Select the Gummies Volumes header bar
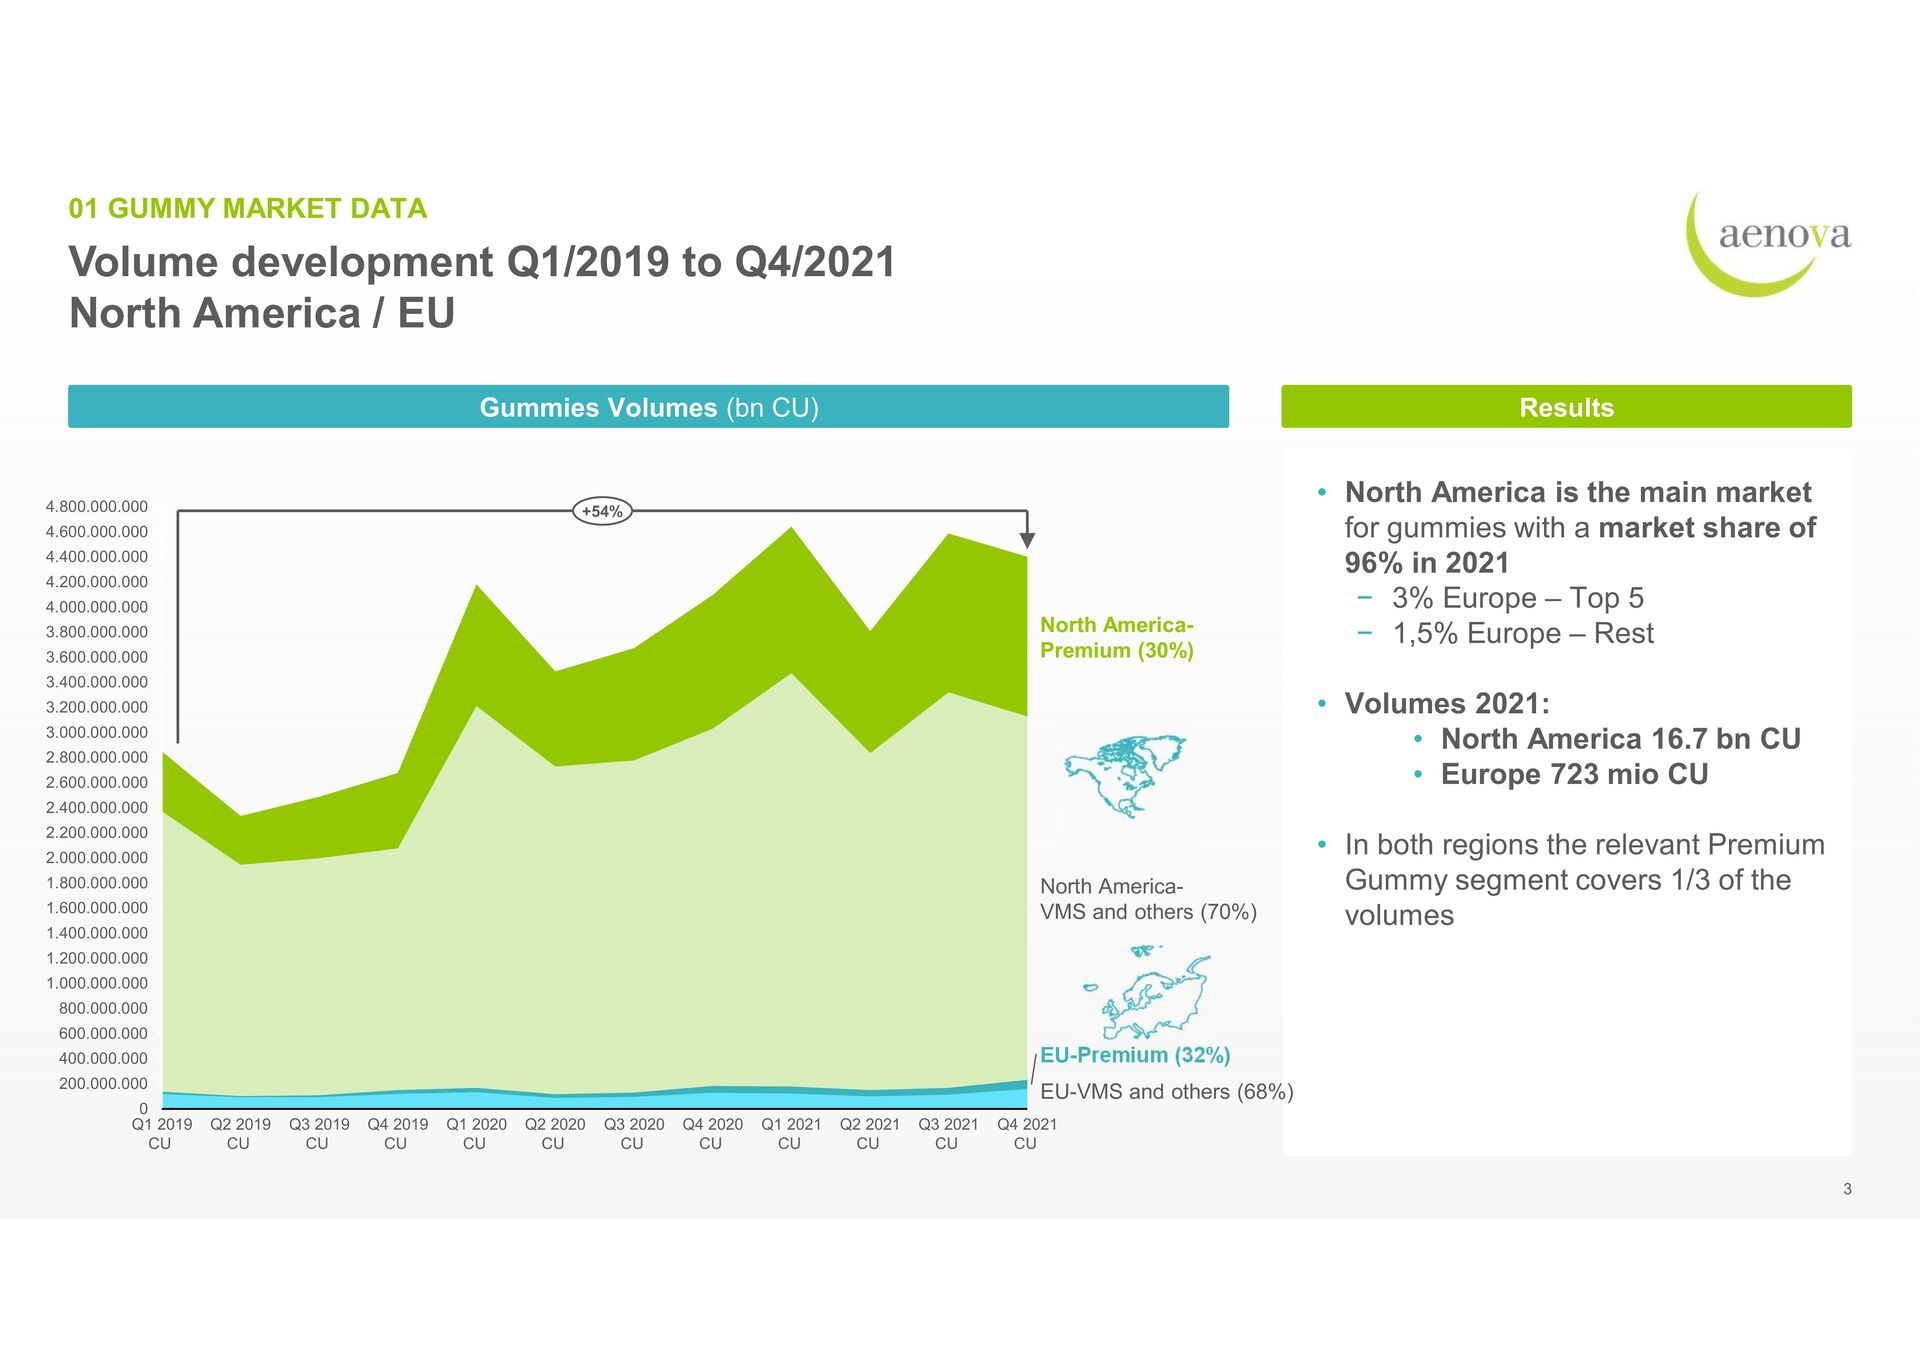Image resolution: width=1920 pixels, height=1358 pixels. pos(648,407)
